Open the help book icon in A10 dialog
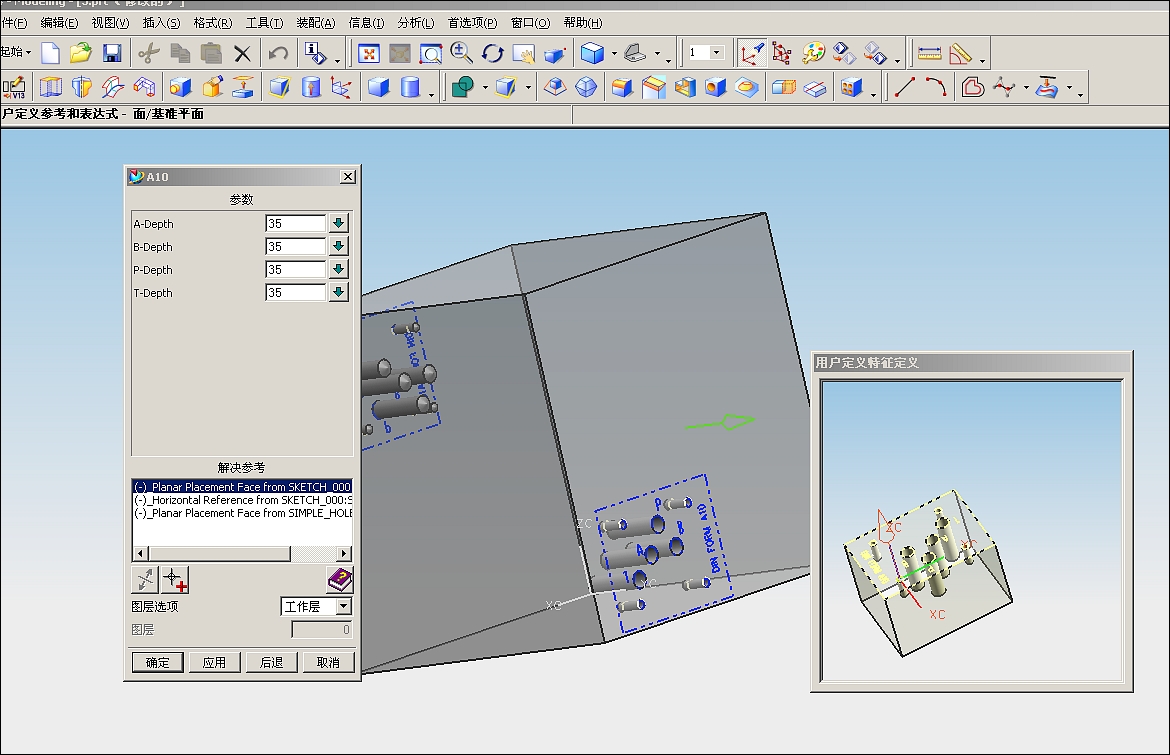1170x755 pixels. [x=340, y=579]
